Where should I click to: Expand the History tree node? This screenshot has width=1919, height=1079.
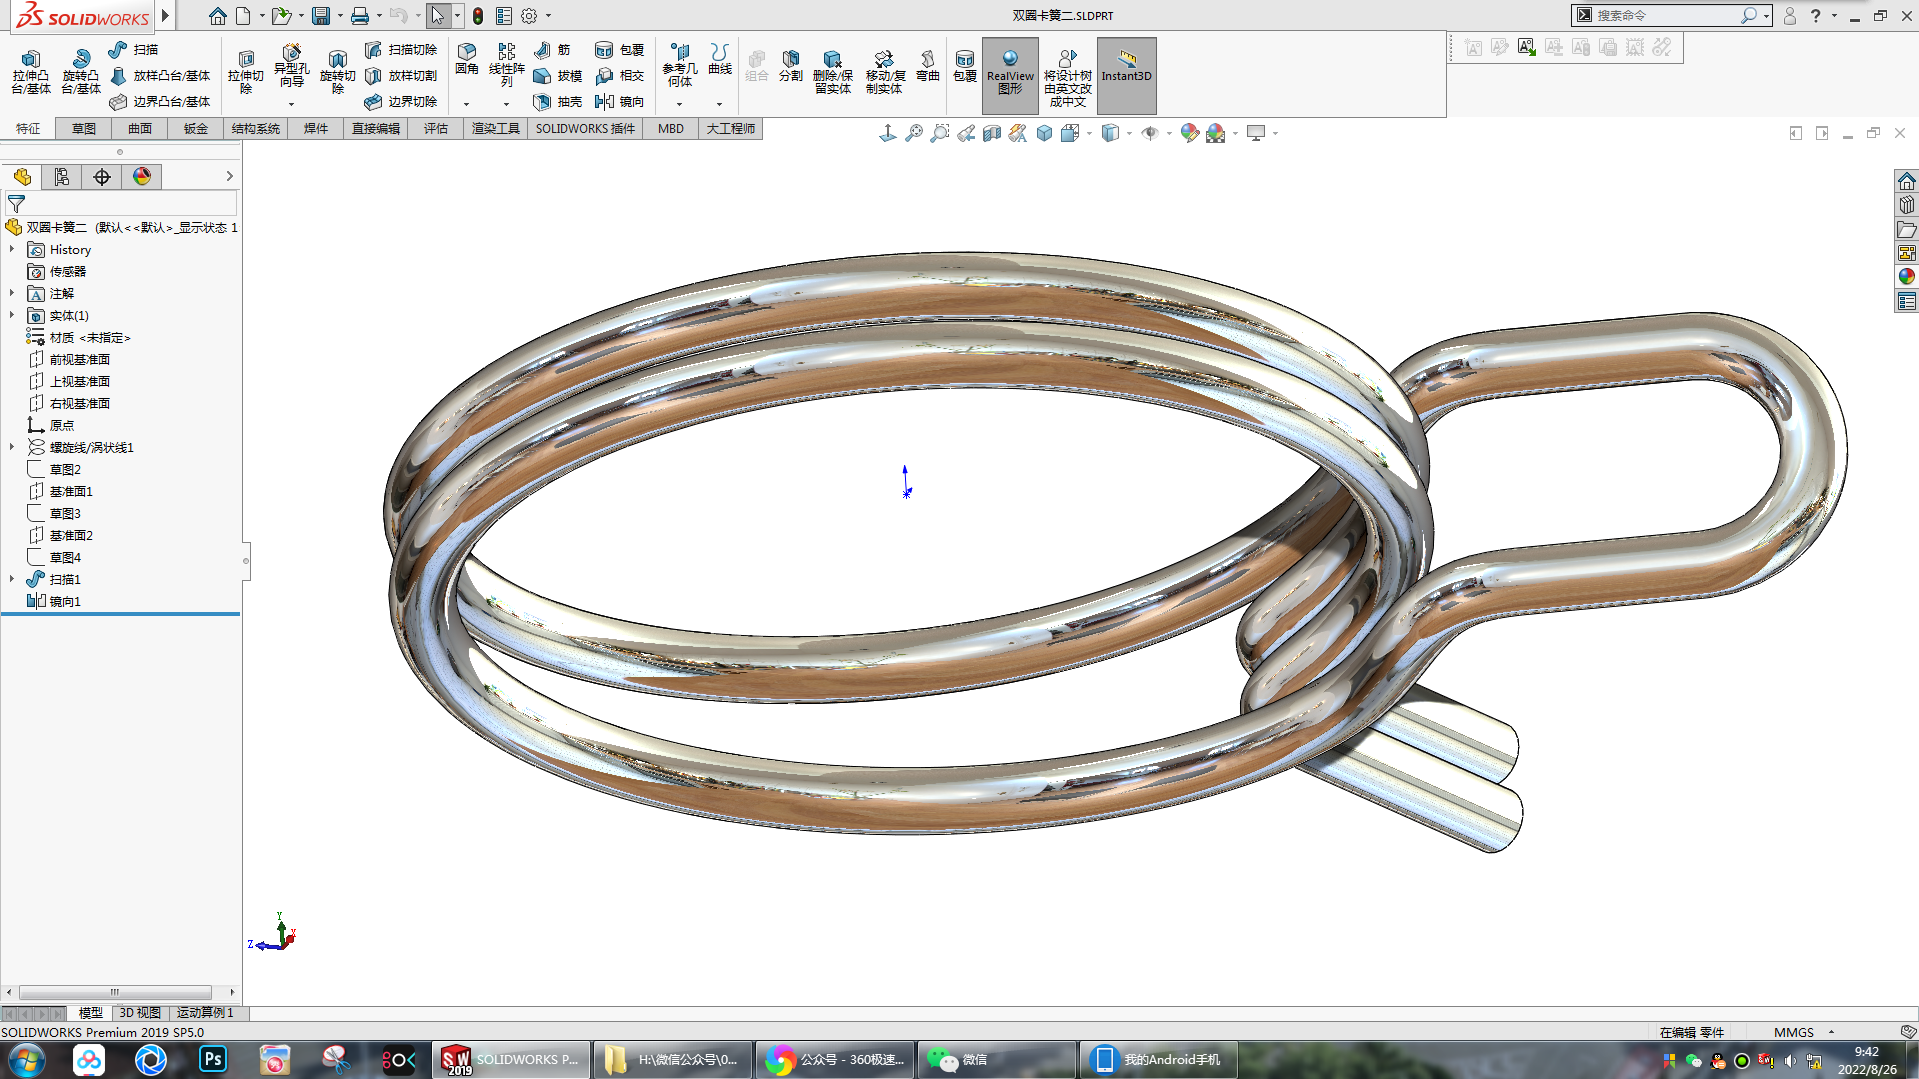(x=12, y=250)
